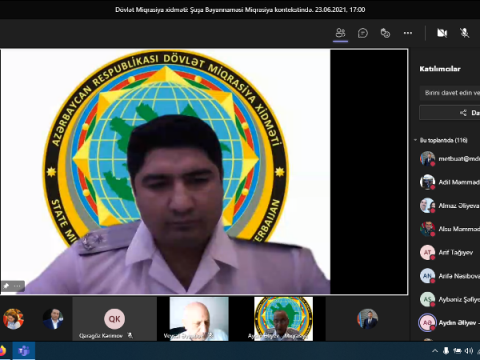
Task: Select participant Almaz Əliyeva in list
Action: click(x=450, y=206)
